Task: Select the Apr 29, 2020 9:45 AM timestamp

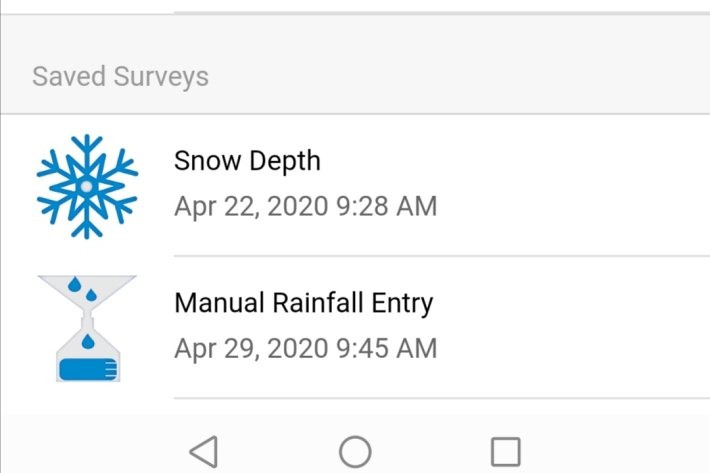Action: [305, 349]
